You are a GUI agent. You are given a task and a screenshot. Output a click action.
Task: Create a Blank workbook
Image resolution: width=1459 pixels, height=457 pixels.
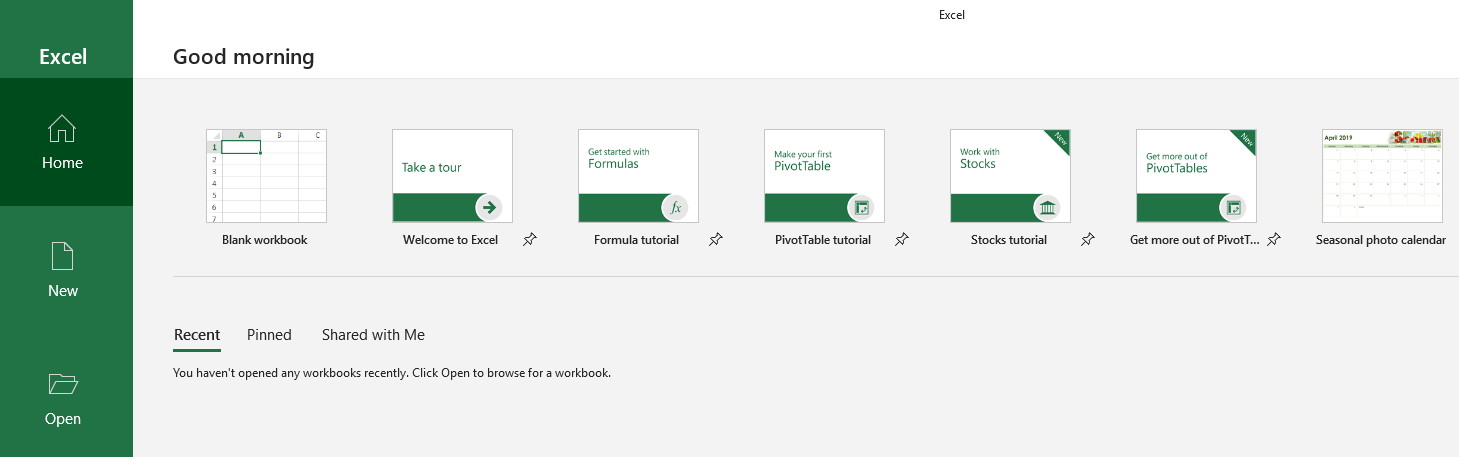[266, 176]
